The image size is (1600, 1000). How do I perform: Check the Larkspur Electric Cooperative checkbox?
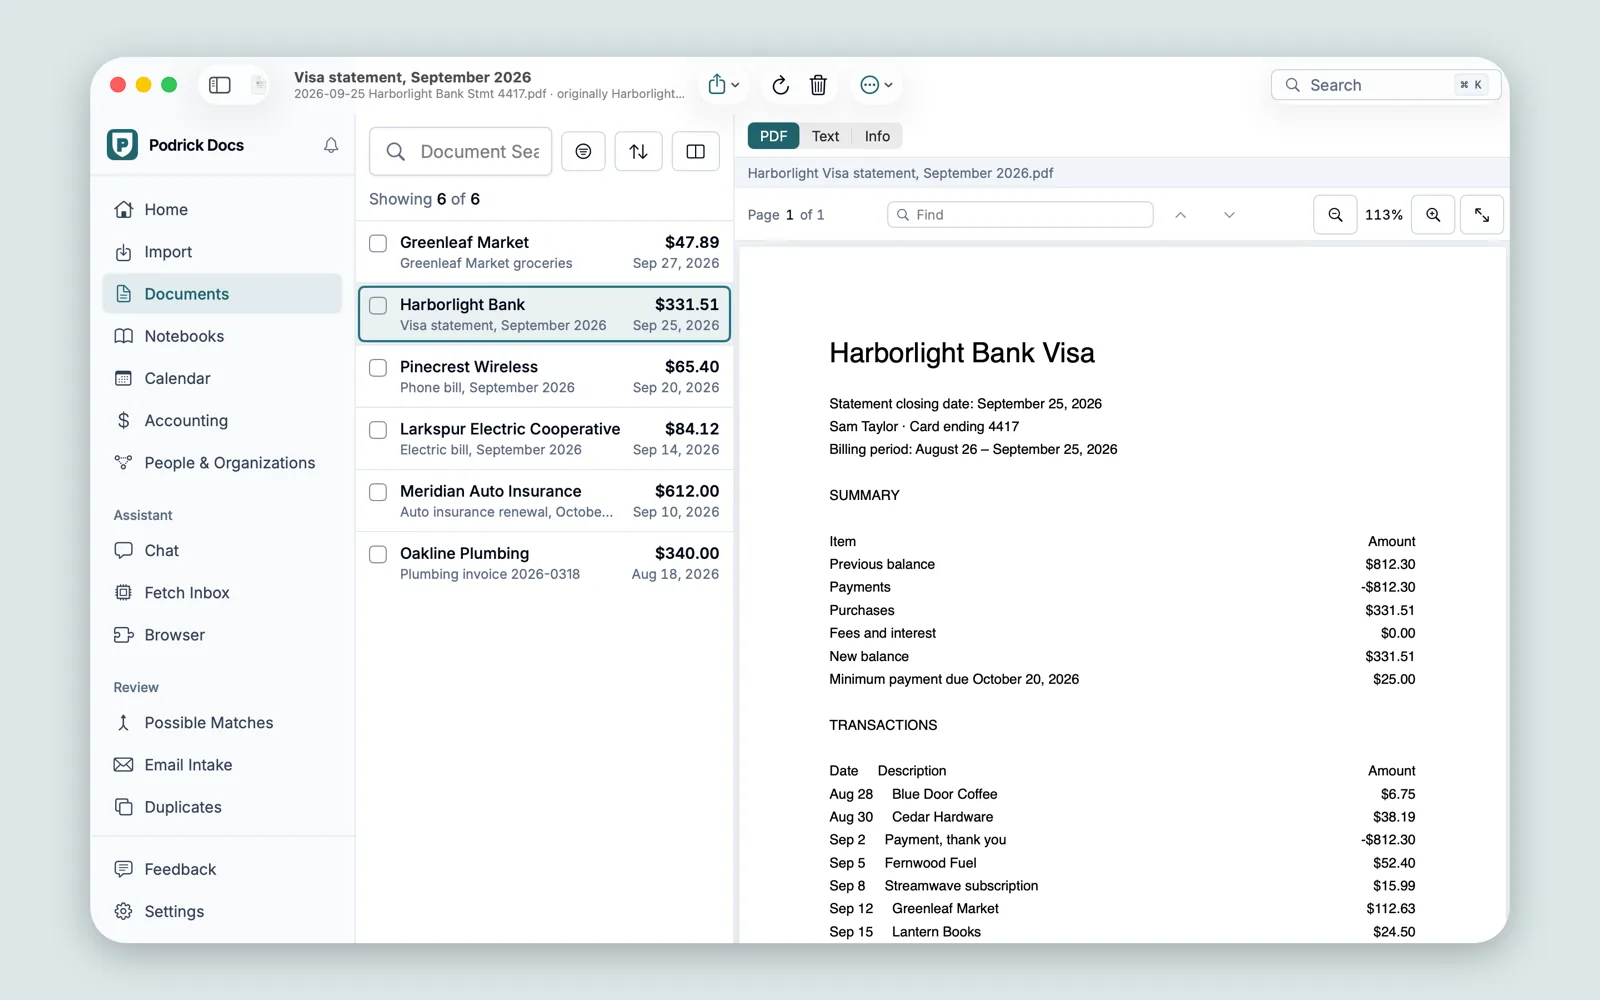pos(378,430)
